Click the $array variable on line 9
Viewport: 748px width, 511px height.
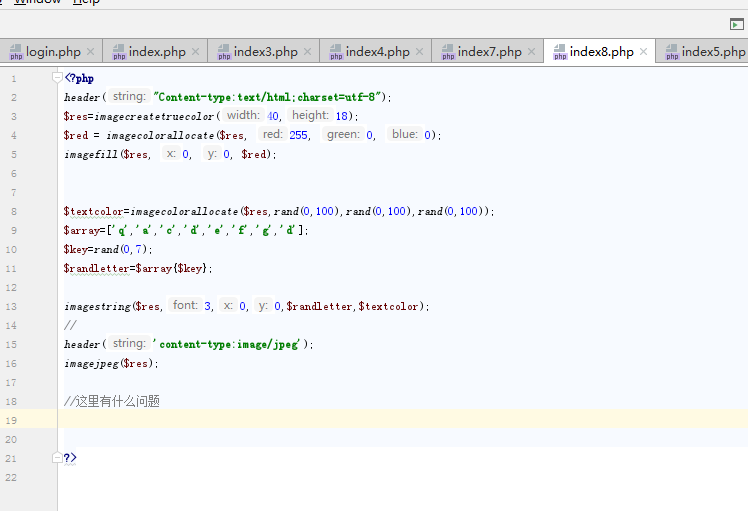tap(81, 230)
